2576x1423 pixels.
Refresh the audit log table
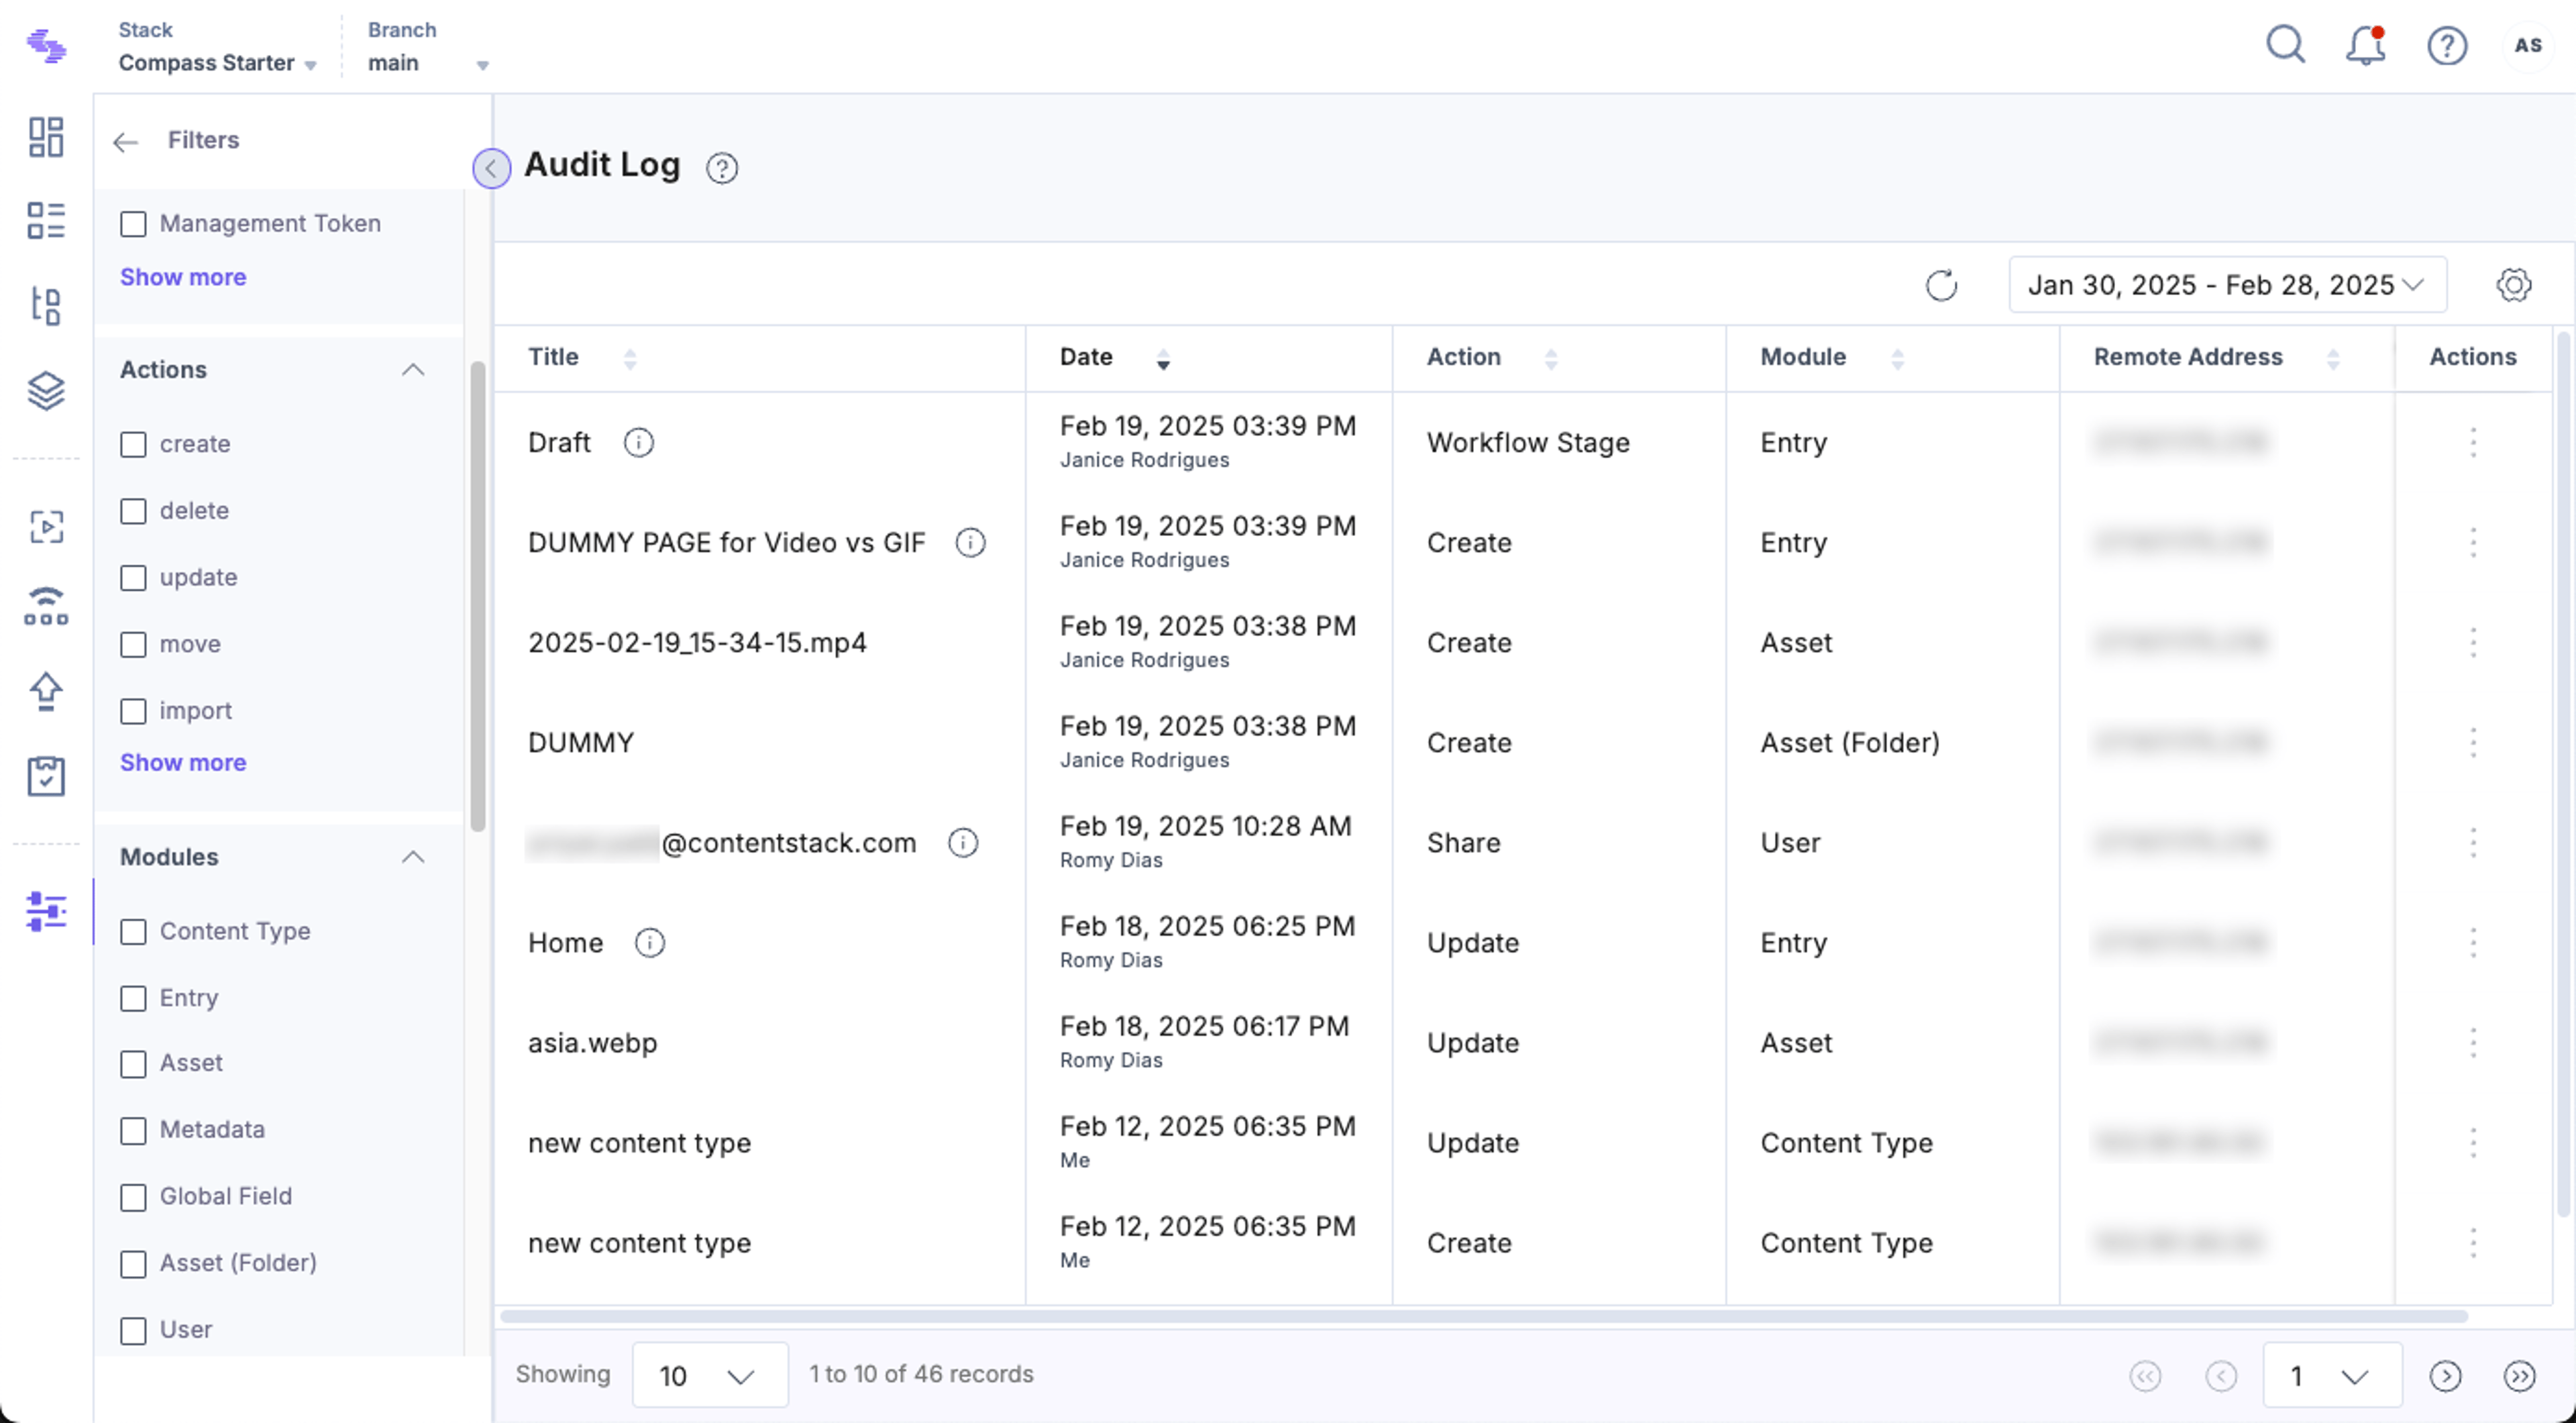coord(1941,286)
